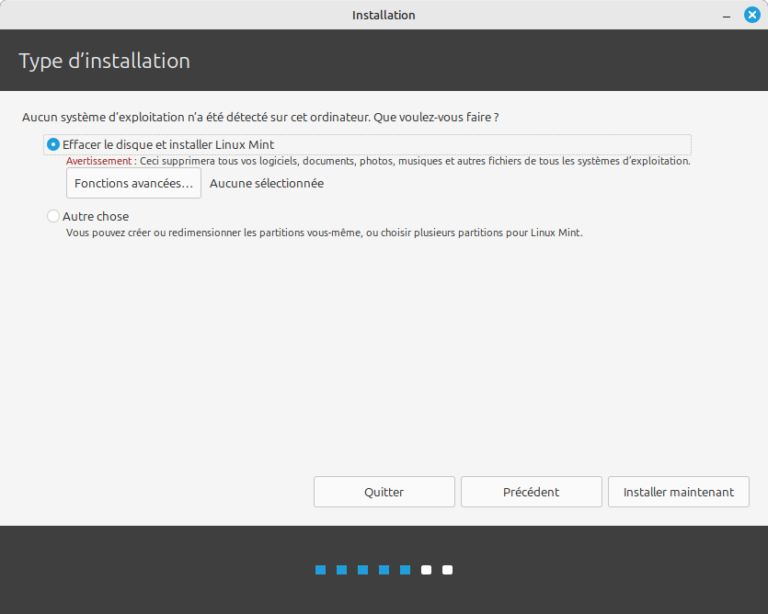
Task: Click the Type d'installation heading
Action: 104,61
